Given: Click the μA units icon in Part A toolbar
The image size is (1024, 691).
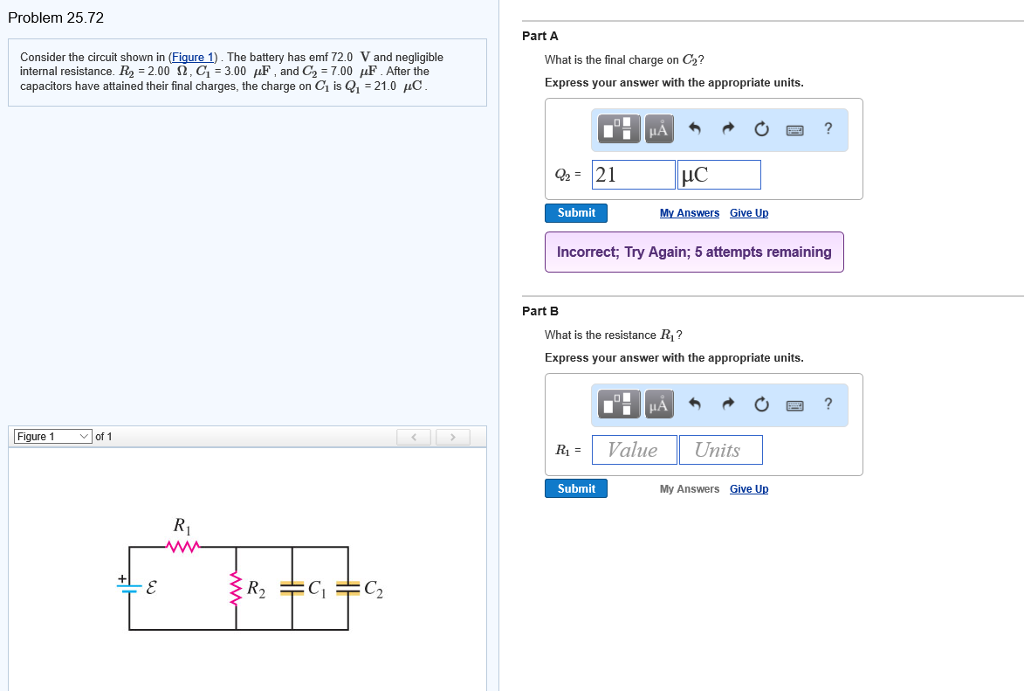Looking at the screenshot, I should [658, 128].
